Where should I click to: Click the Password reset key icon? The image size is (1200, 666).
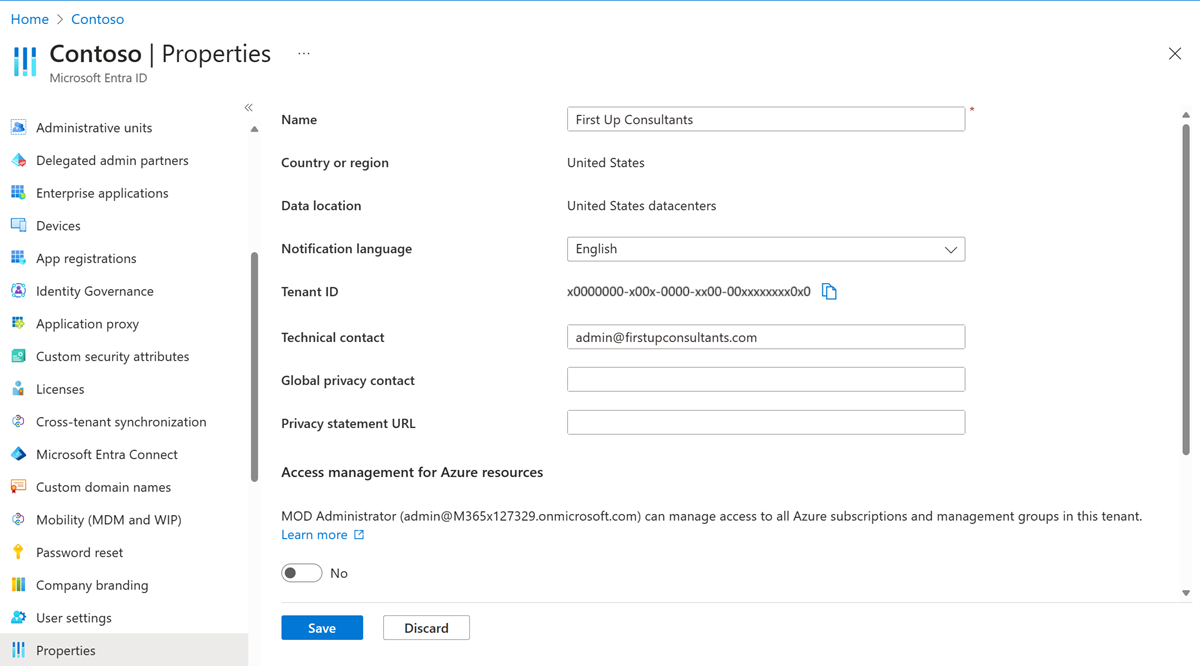click(x=18, y=552)
